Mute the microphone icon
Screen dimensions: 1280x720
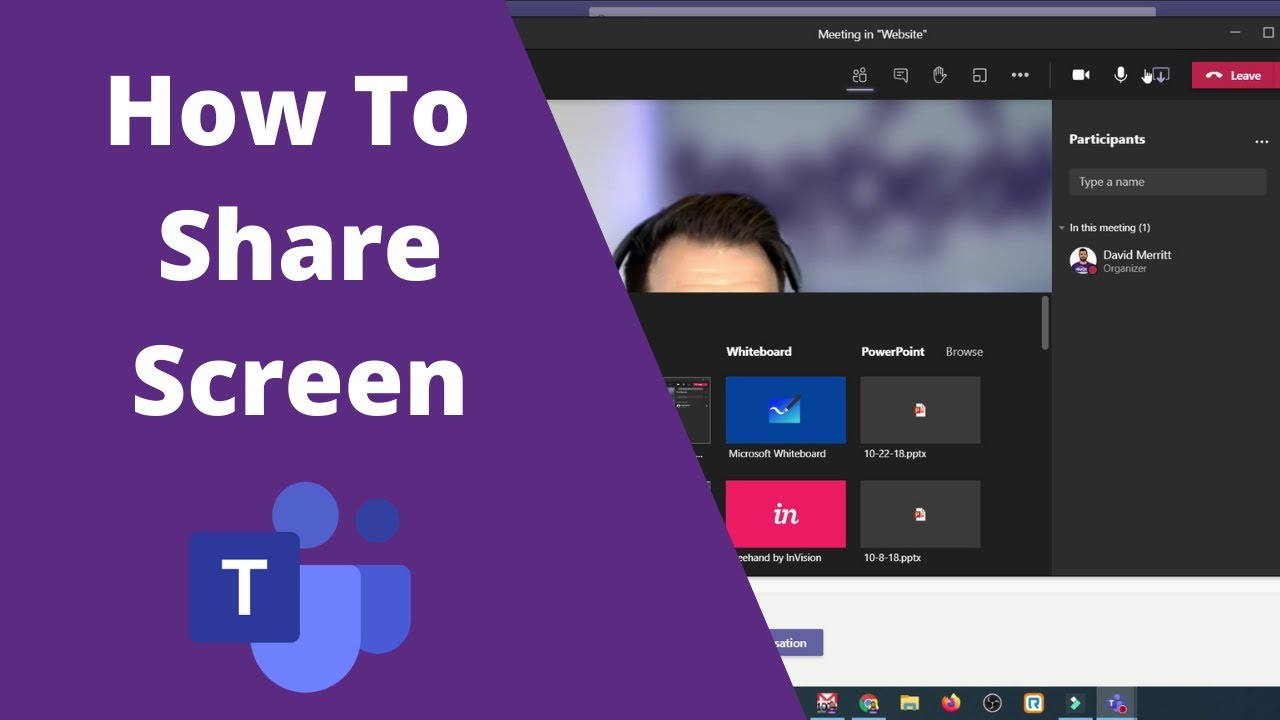1120,75
